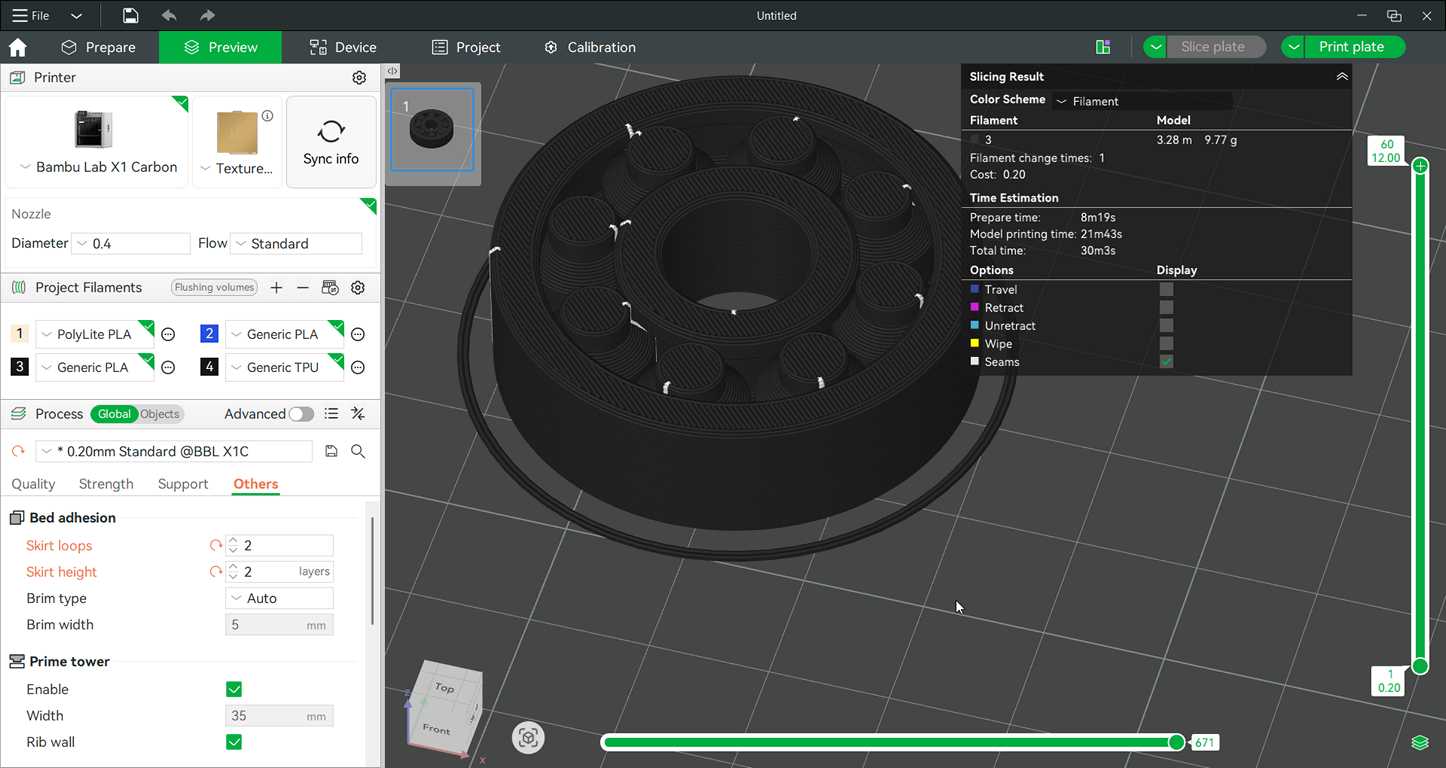Open the Slice plate dropdown arrow

[1156, 47]
